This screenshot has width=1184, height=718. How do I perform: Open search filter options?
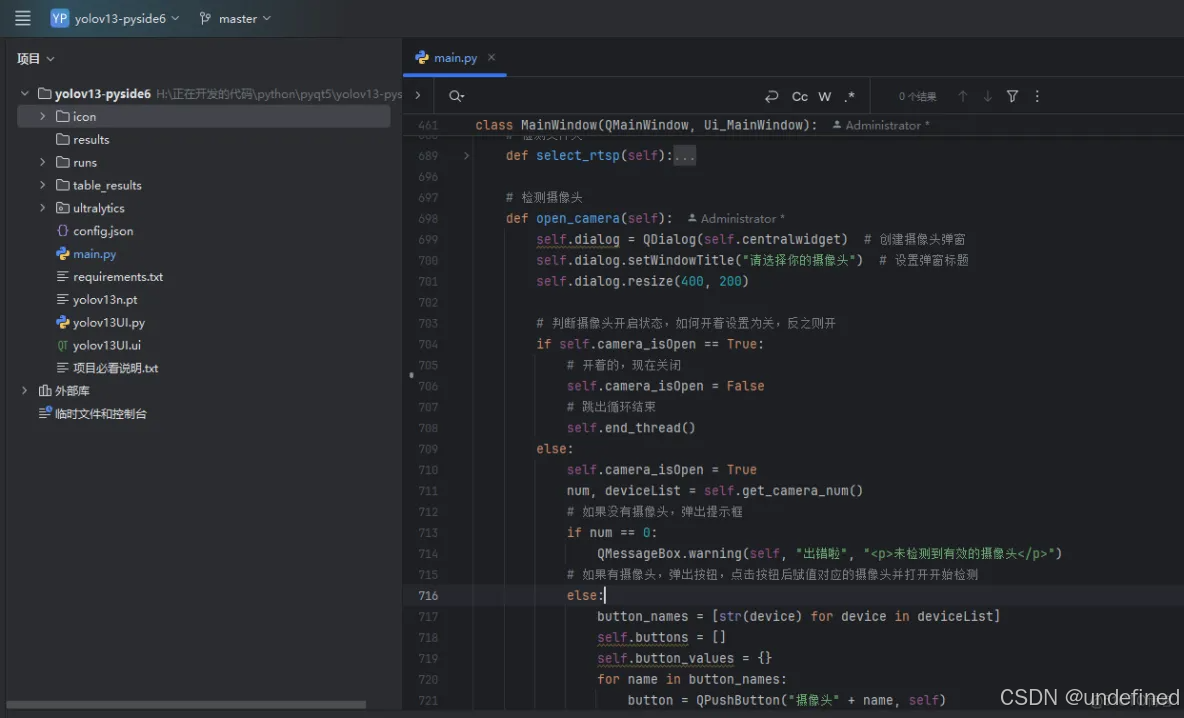point(1013,96)
